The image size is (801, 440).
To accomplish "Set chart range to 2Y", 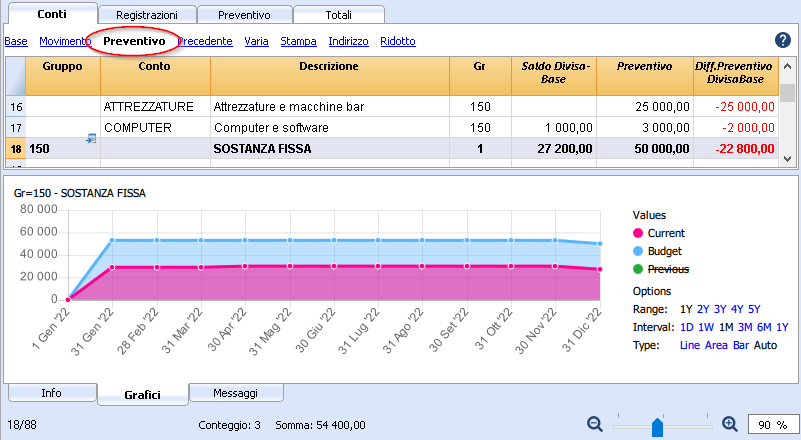I will tap(703, 309).
